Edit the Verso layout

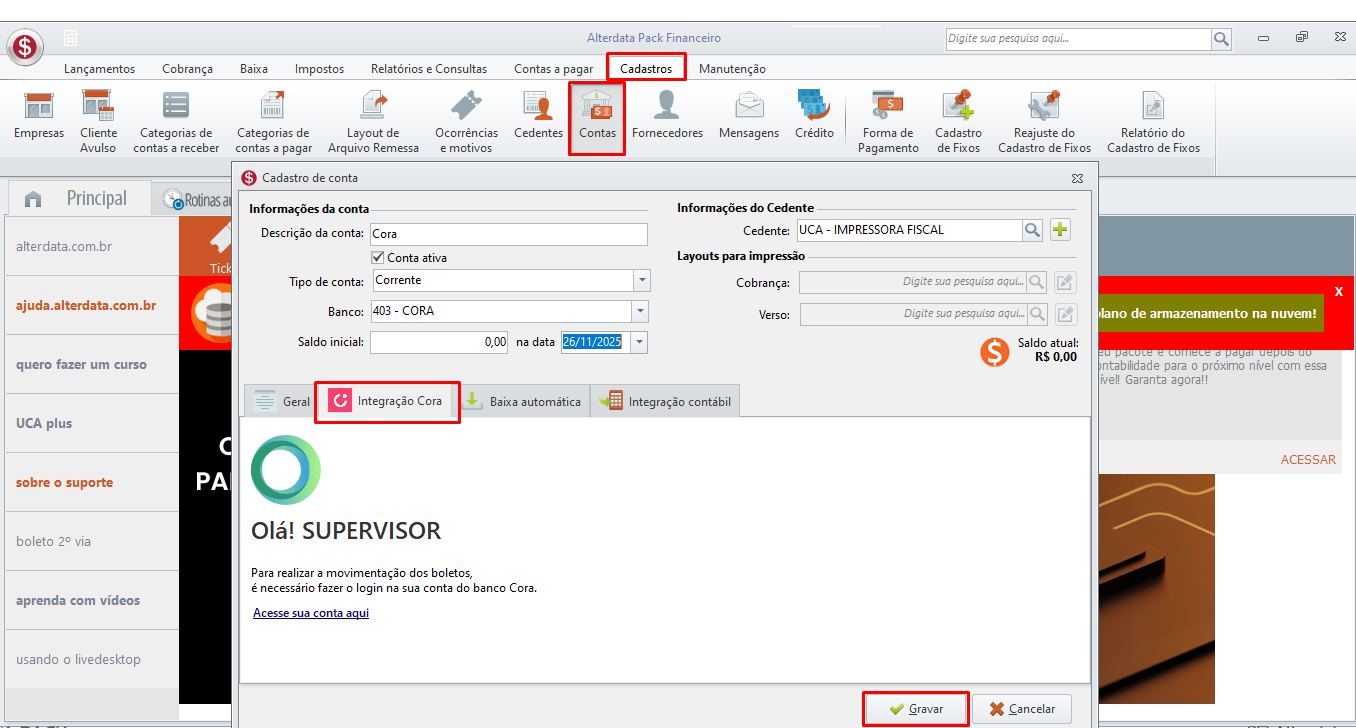point(1066,314)
